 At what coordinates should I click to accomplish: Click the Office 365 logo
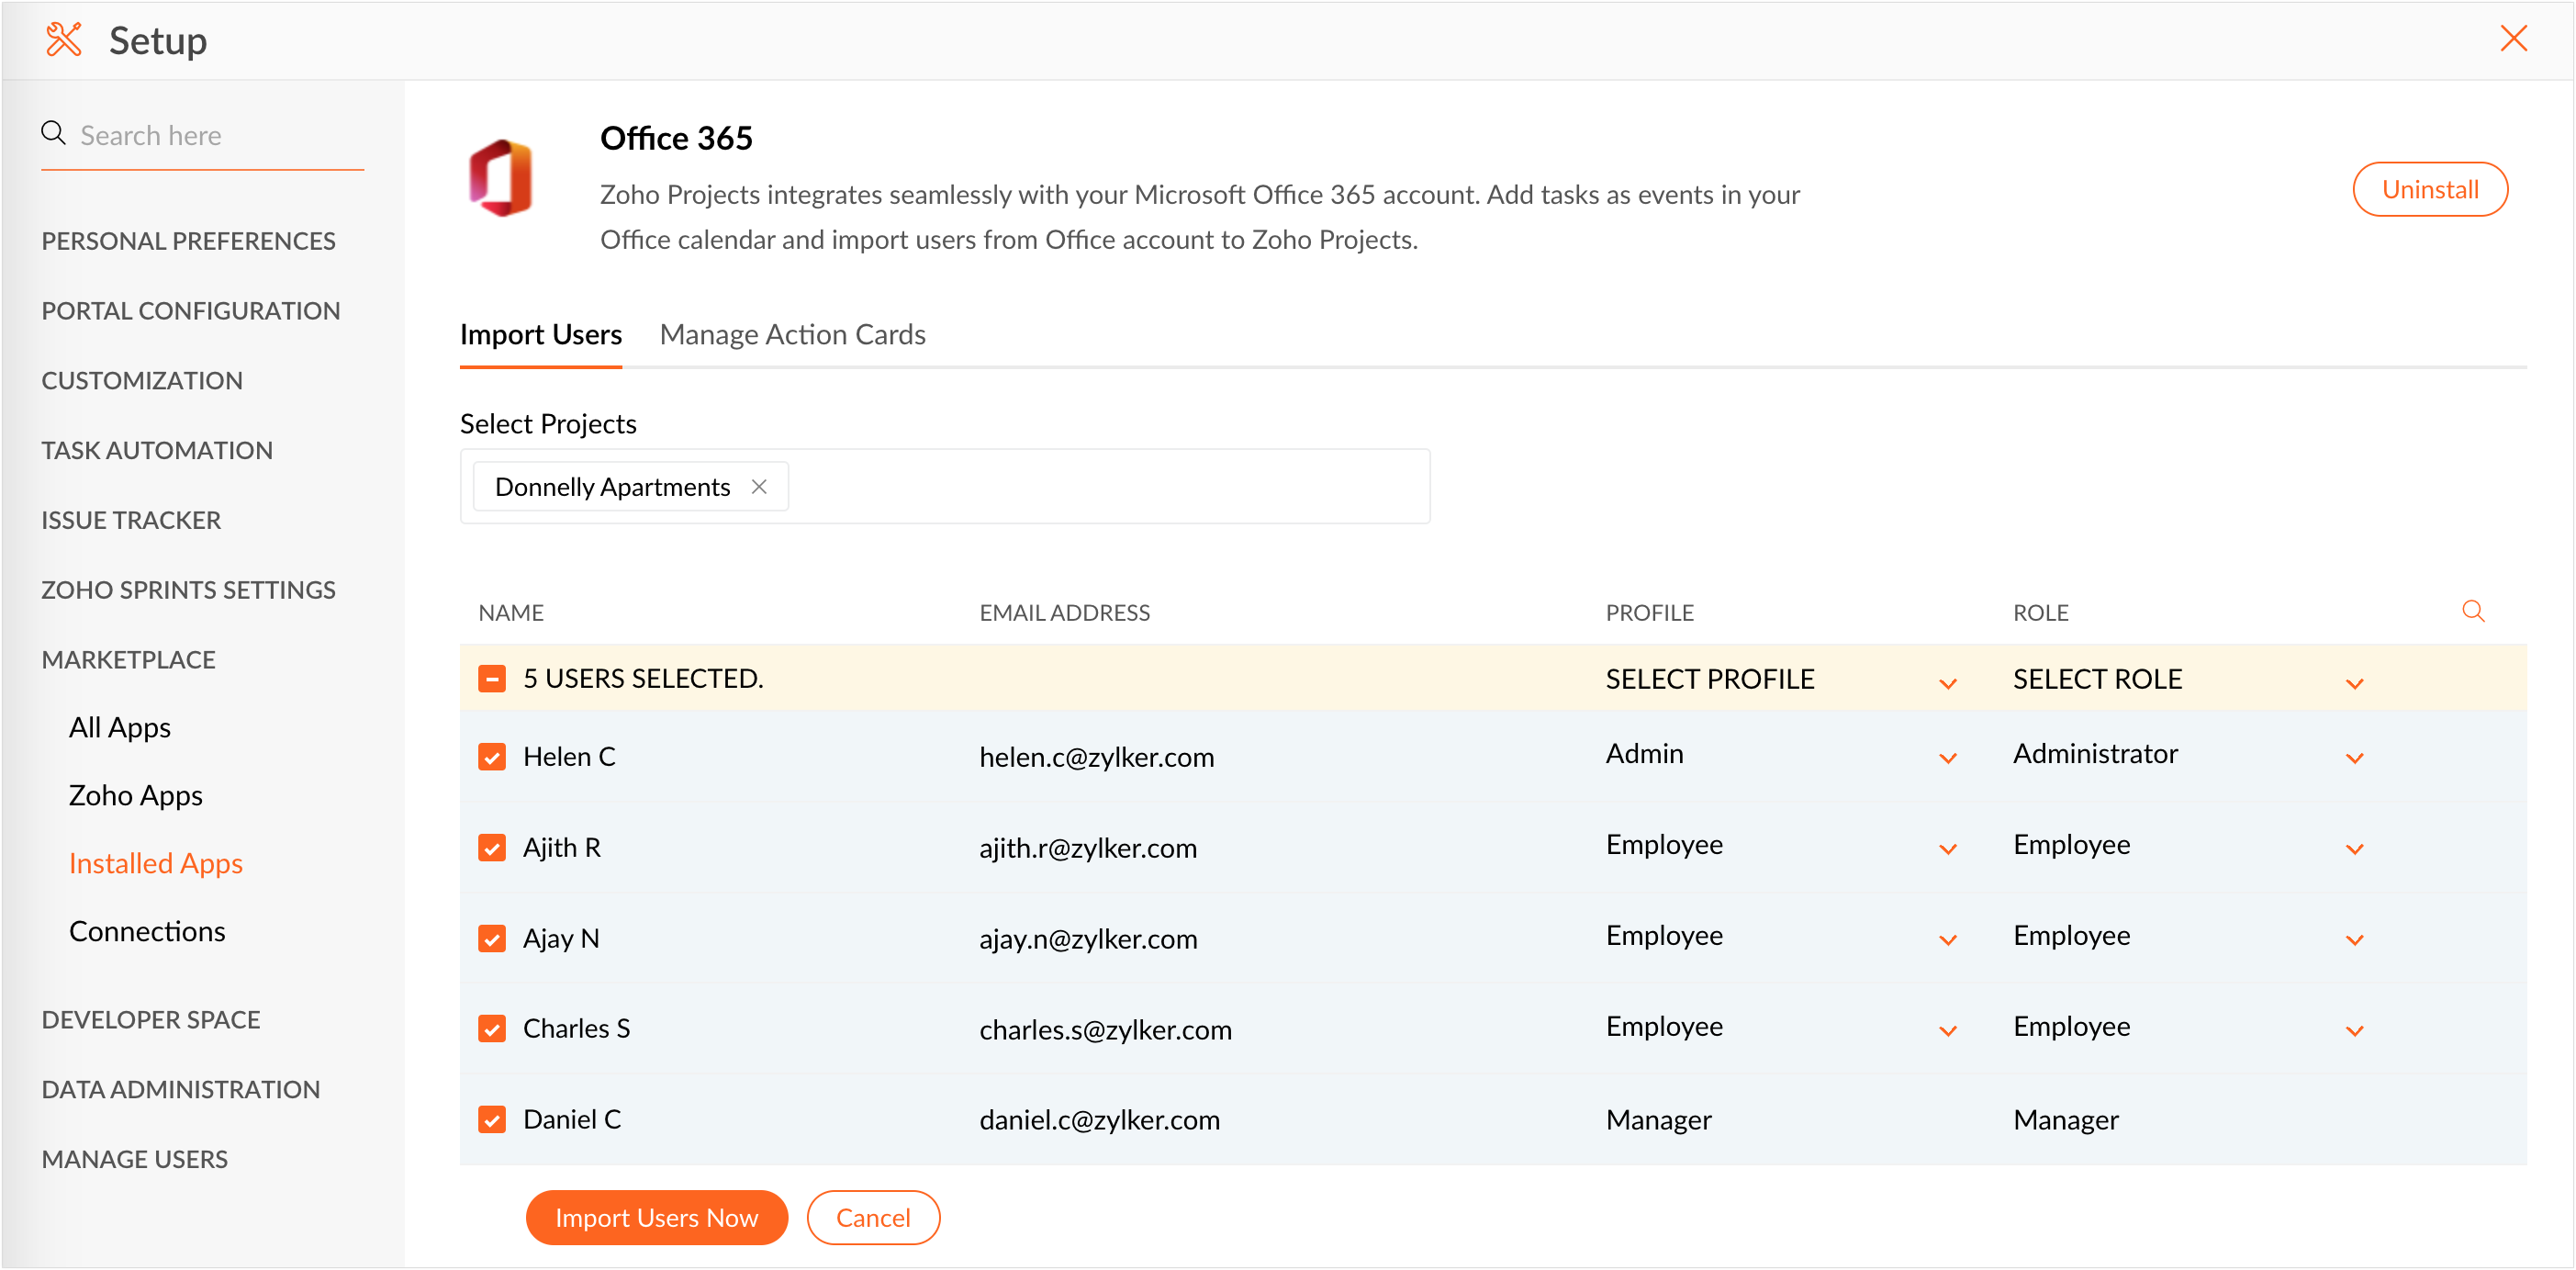click(501, 178)
